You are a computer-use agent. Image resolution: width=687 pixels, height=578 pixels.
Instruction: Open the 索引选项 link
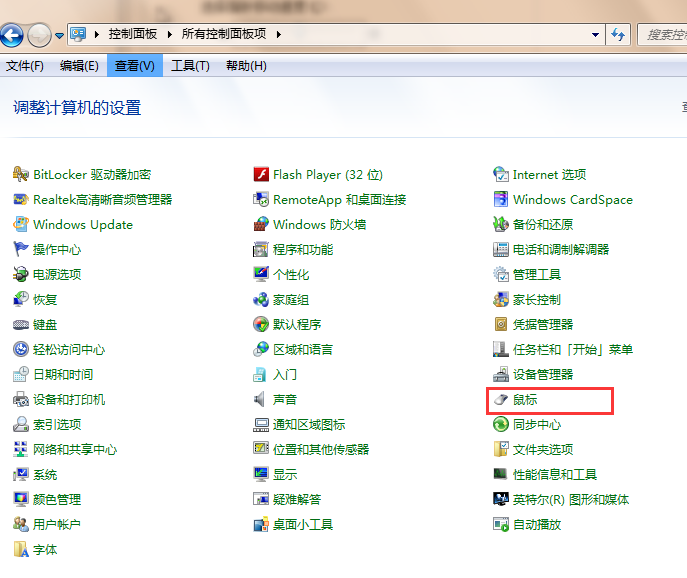[x=57, y=425]
